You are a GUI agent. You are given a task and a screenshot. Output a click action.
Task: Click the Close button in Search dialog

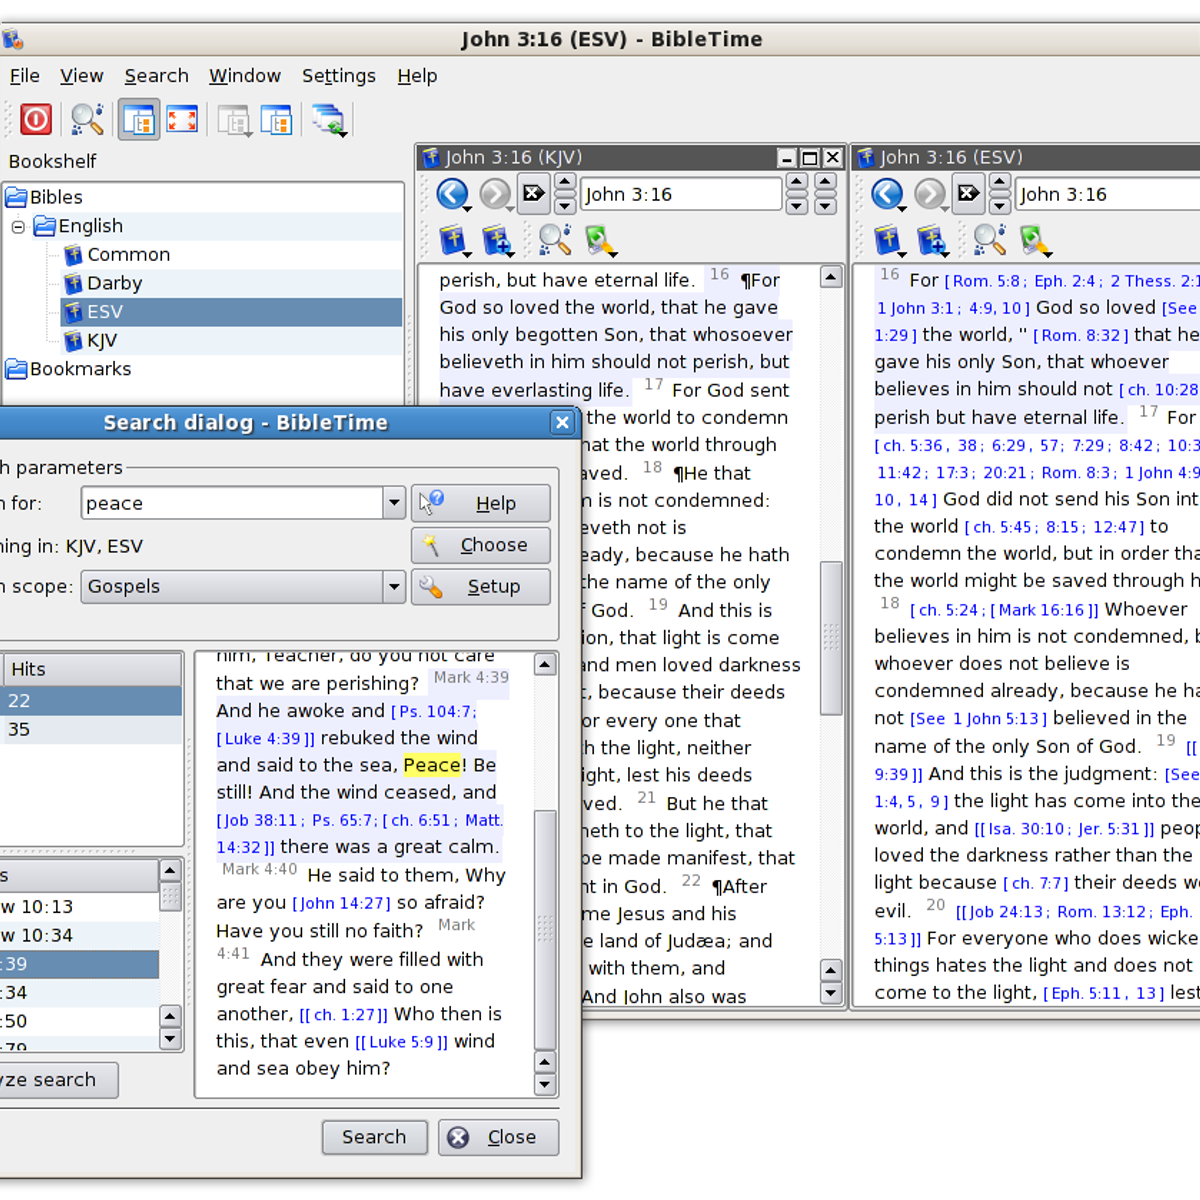(x=498, y=1137)
